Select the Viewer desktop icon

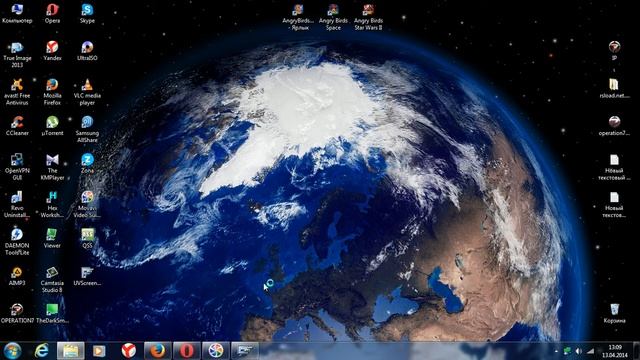(x=52, y=238)
